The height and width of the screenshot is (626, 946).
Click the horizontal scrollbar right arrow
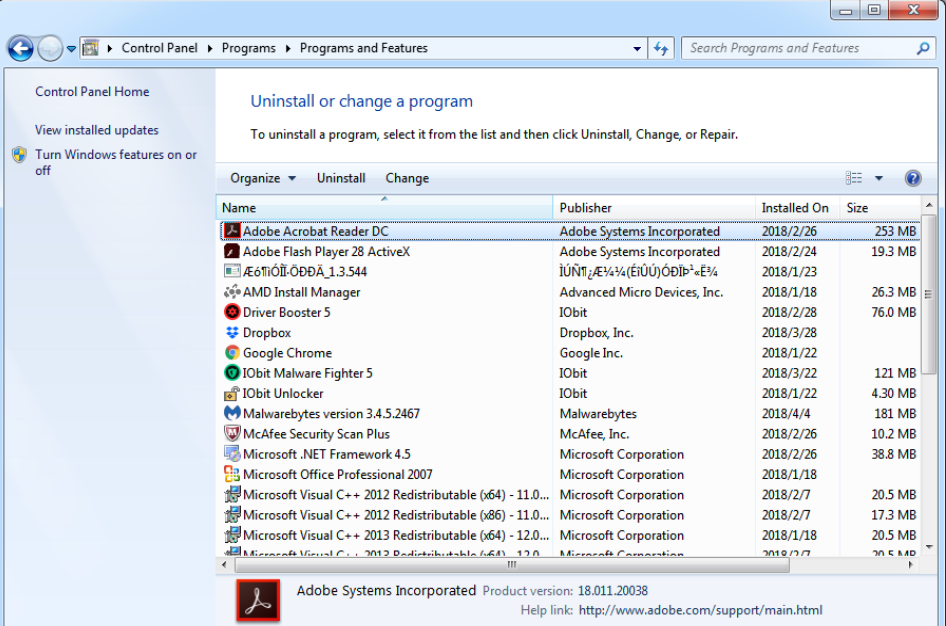(911, 565)
